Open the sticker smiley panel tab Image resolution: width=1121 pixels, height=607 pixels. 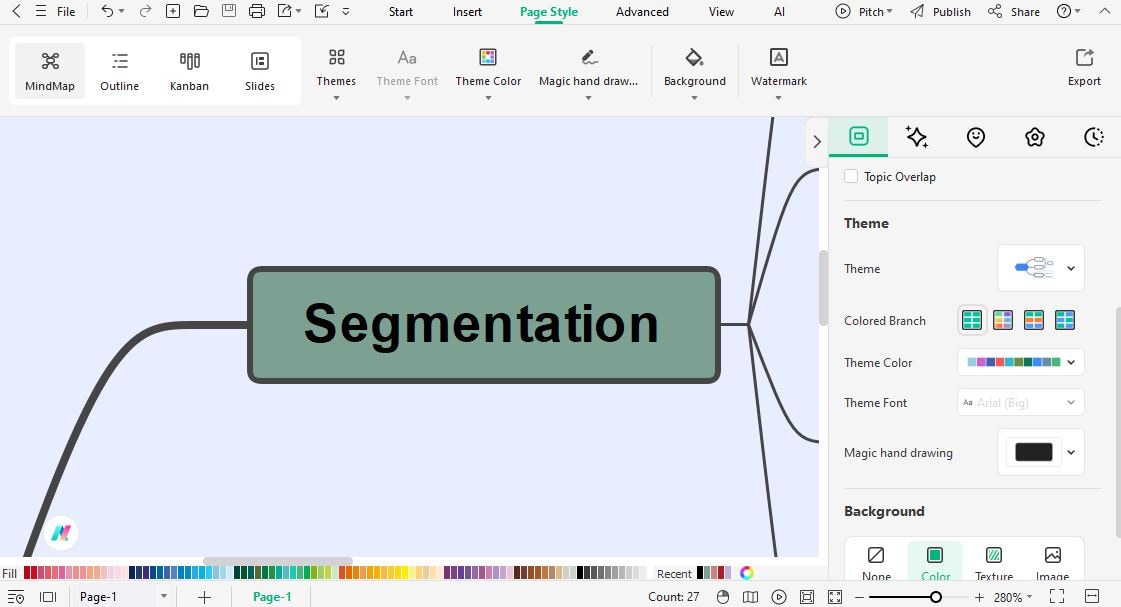click(976, 137)
